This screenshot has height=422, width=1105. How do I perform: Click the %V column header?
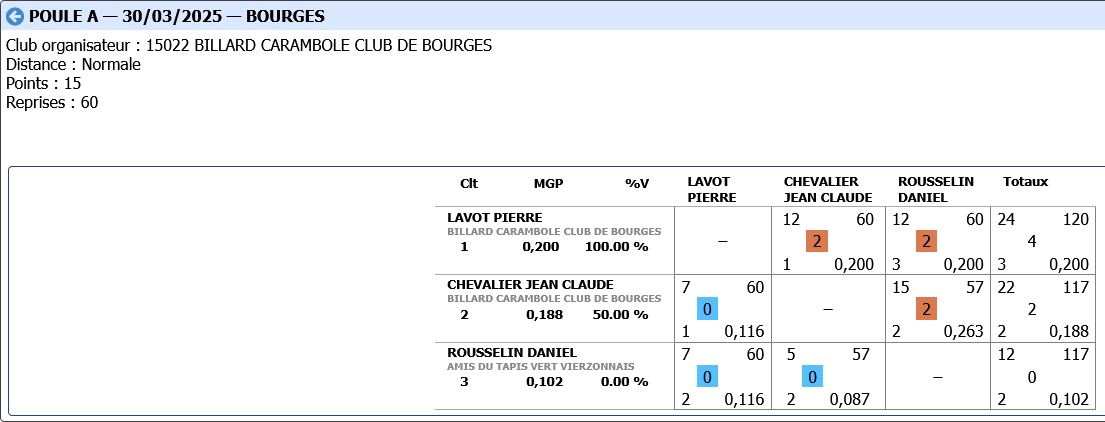coord(636,183)
